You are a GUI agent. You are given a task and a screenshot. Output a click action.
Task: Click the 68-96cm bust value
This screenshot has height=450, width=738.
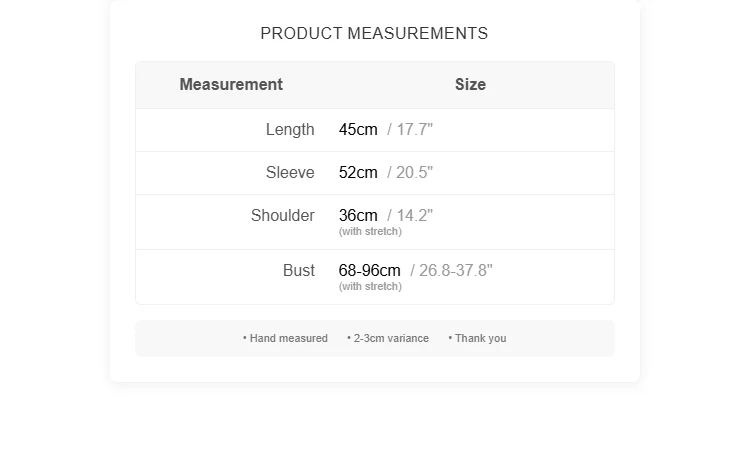[x=369, y=271]
